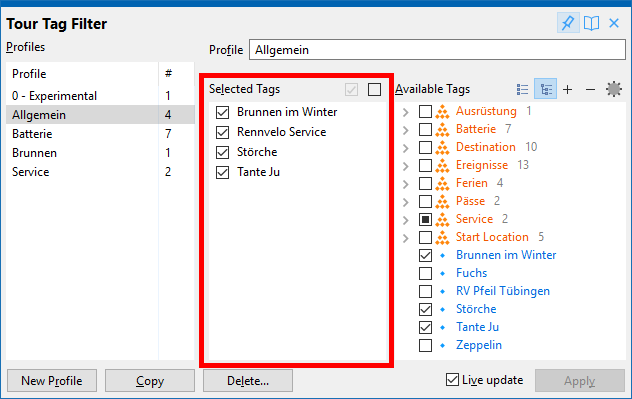Switch Available Tags to hierarchical tree view
632x399 pixels.
(x=546, y=89)
